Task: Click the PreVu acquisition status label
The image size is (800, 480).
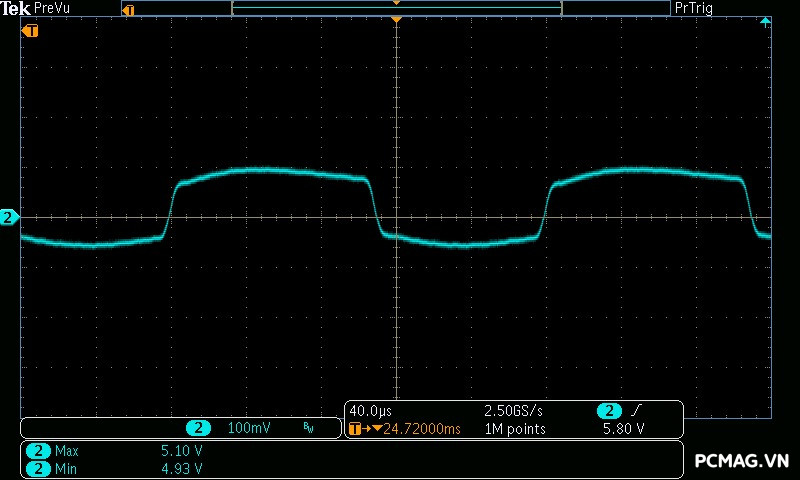Action: 51,8
